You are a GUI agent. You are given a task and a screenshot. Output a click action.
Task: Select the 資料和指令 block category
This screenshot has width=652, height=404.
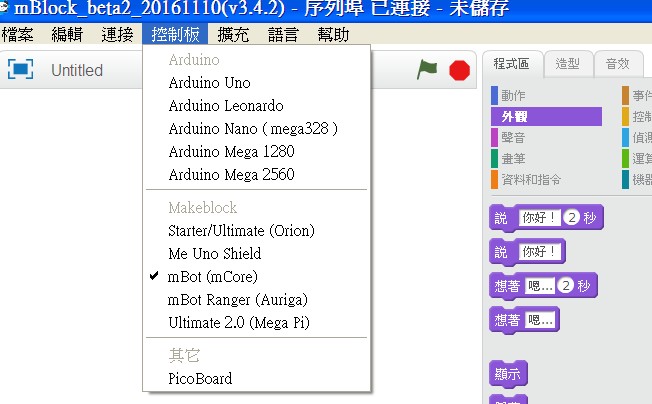[x=546, y=180]
